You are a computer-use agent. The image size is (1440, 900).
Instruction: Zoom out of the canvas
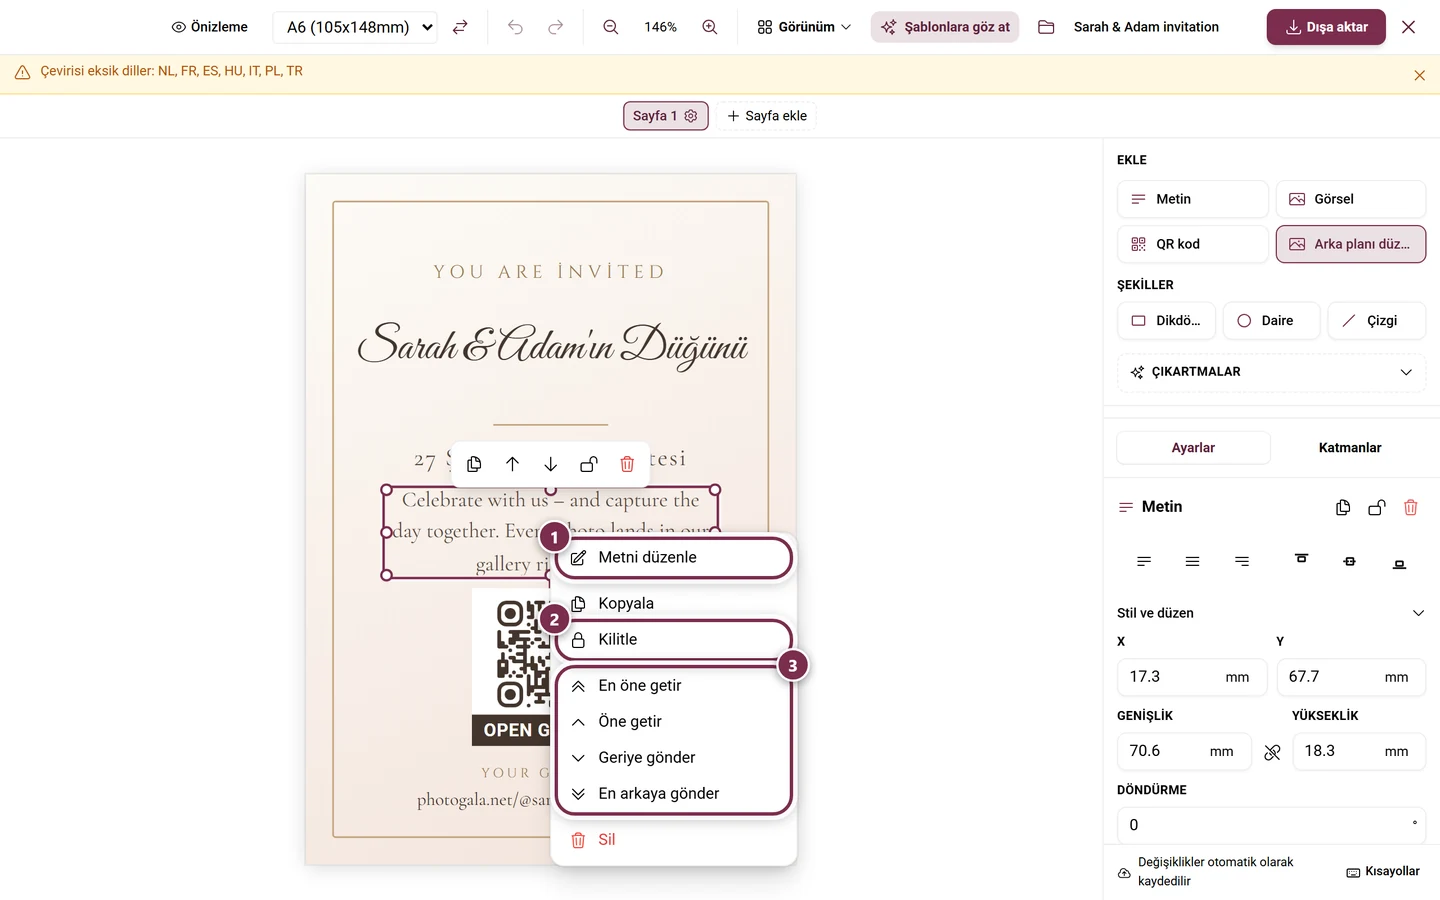610,27
